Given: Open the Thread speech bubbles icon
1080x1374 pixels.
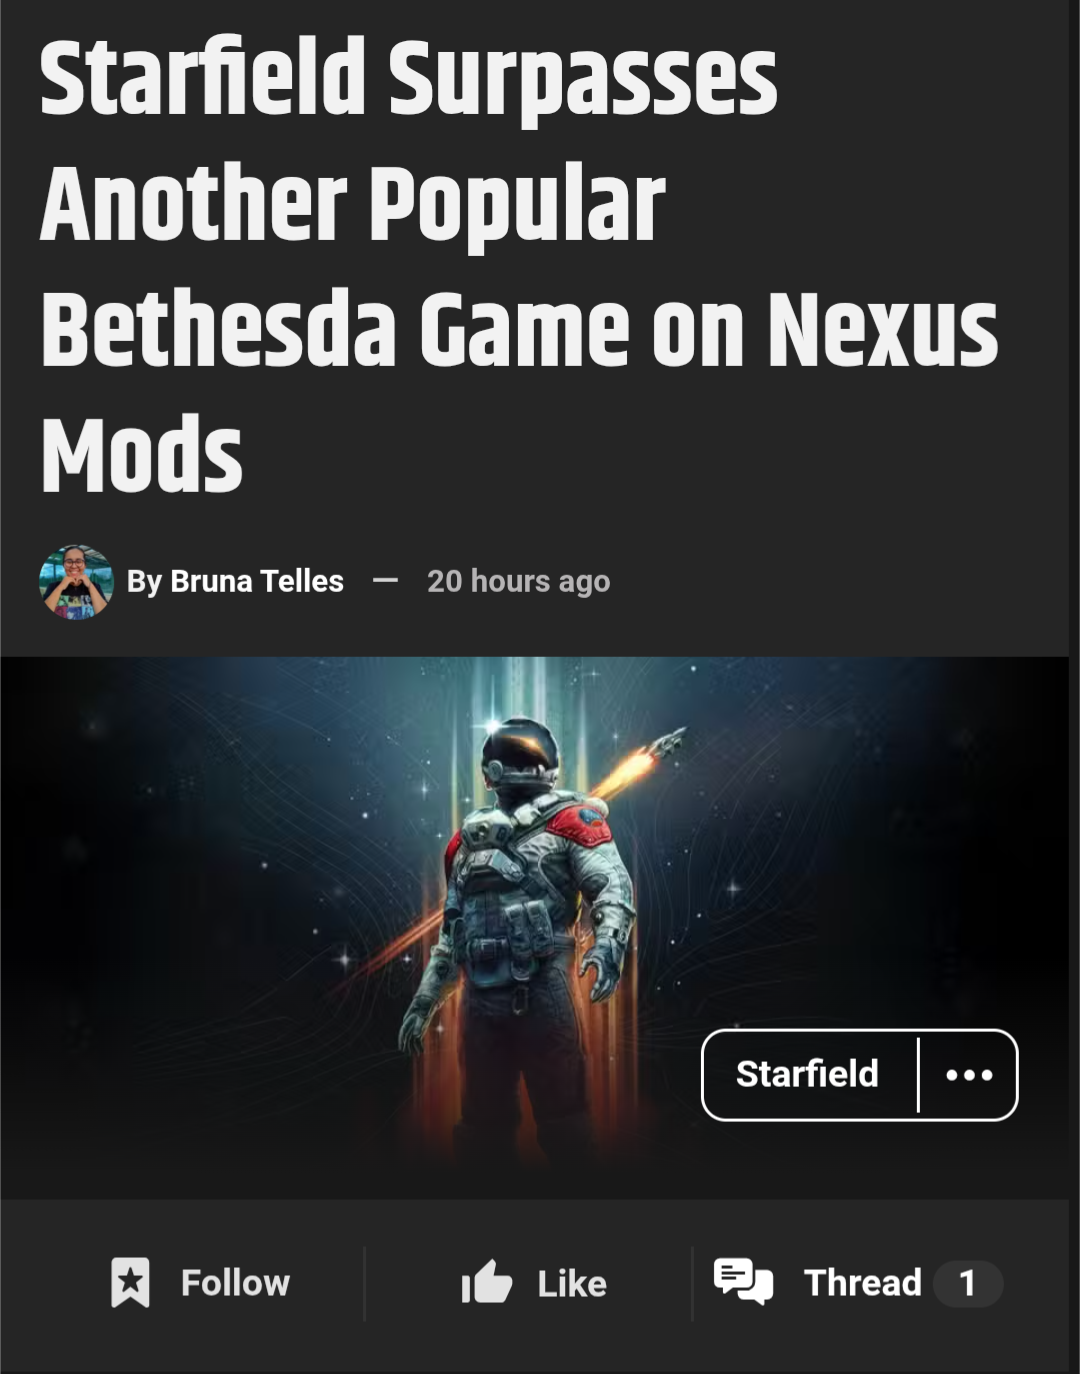Looking at the screenshot, I should pyautogui.click(x=743, y=1282).
